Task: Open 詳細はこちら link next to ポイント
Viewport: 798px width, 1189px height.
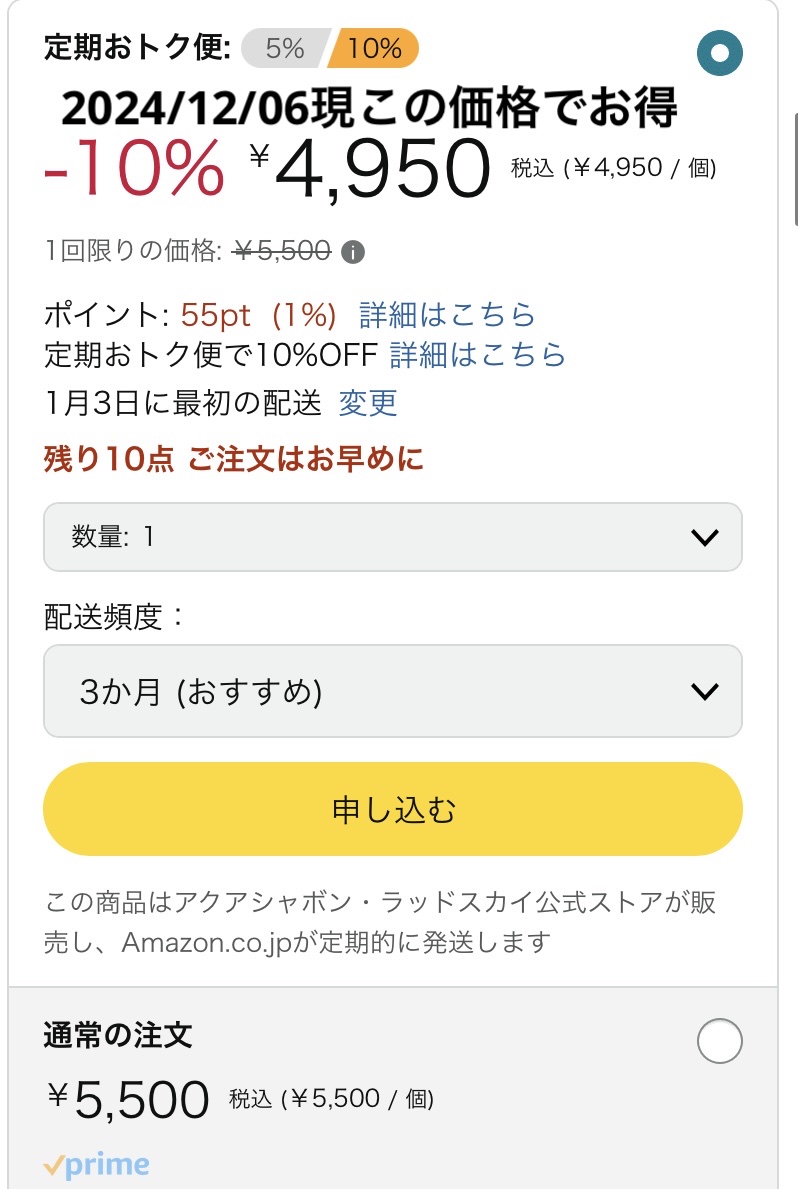Action: (x=447, y=315)
